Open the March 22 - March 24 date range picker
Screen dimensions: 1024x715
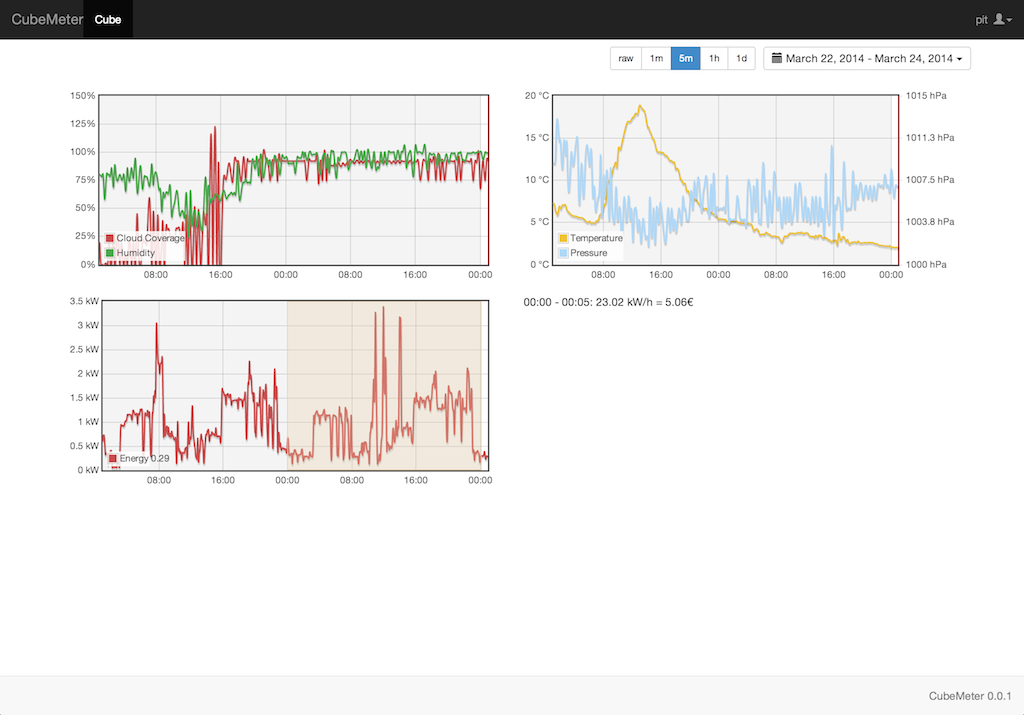[x=867, y=58]
